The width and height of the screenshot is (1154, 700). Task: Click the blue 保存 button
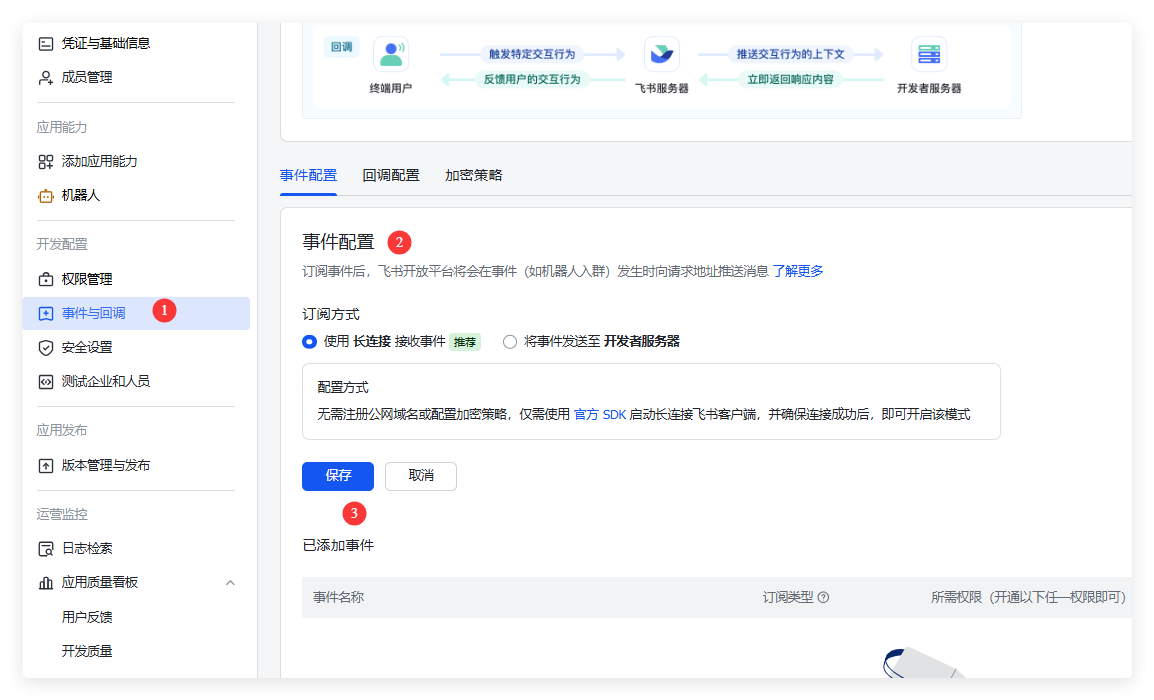coord(338,476)
